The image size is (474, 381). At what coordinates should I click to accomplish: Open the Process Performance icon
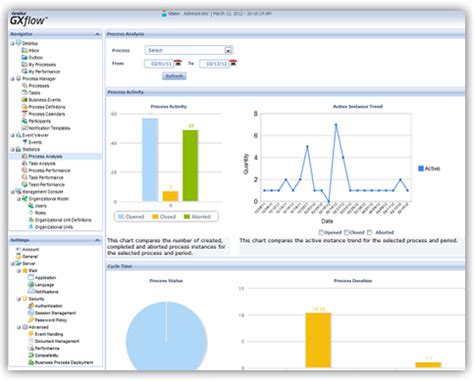pyautogui.click(x=24, y=170)
